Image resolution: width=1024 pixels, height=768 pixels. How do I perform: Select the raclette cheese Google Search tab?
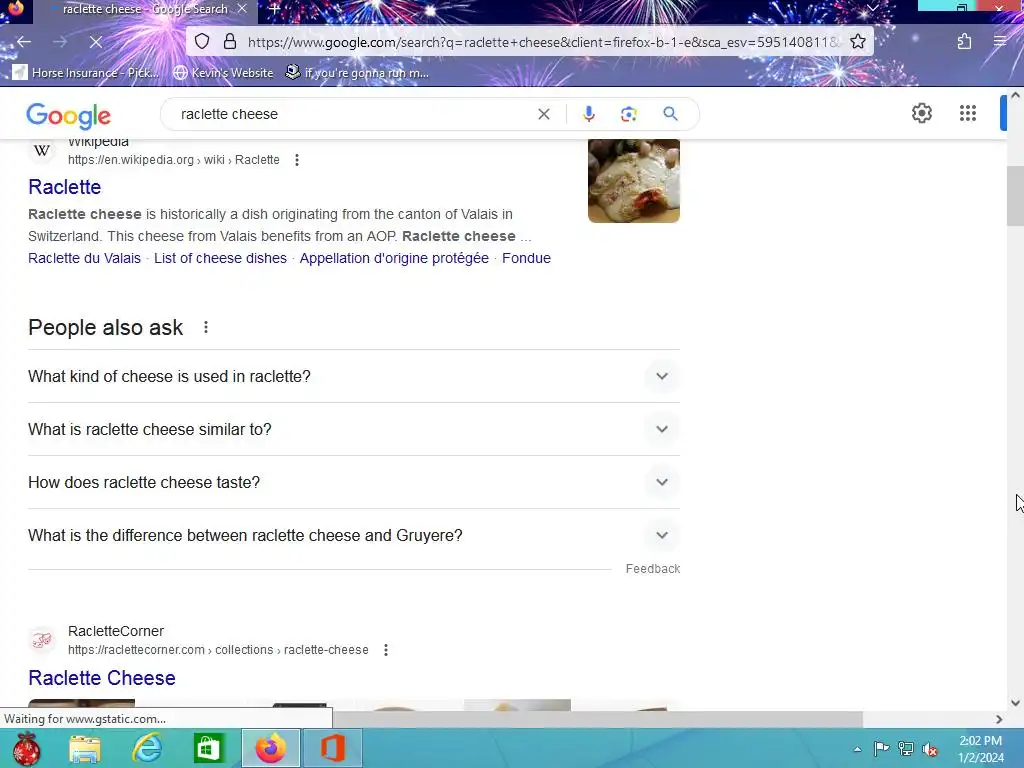(145, 9)
